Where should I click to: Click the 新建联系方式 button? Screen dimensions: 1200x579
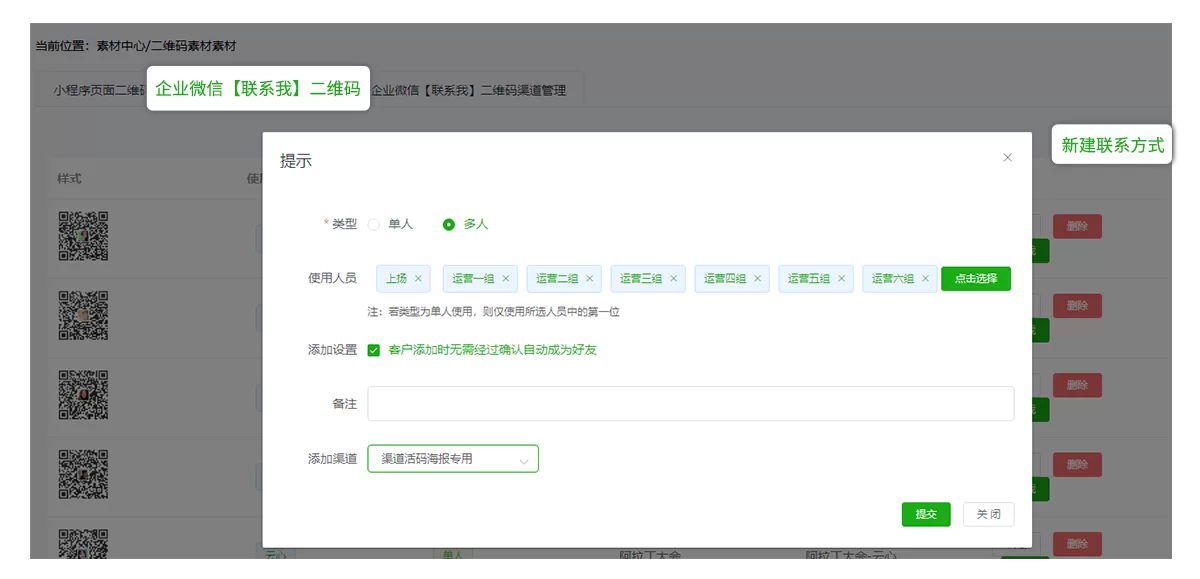click(x=1112, y=144)
